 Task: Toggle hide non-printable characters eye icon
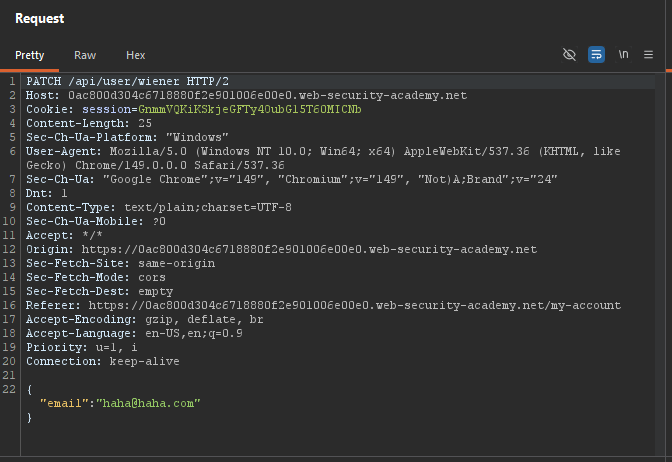[x=569, y=55]
